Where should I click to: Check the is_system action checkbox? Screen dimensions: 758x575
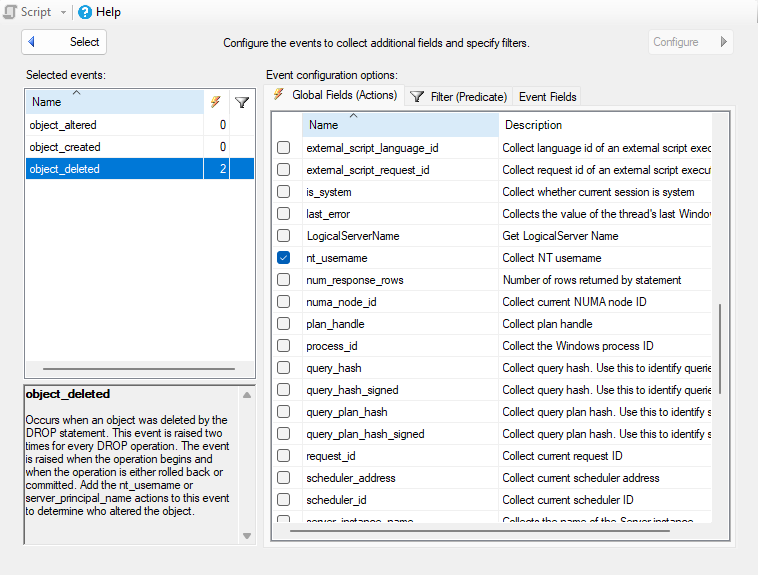pos(284,192)
